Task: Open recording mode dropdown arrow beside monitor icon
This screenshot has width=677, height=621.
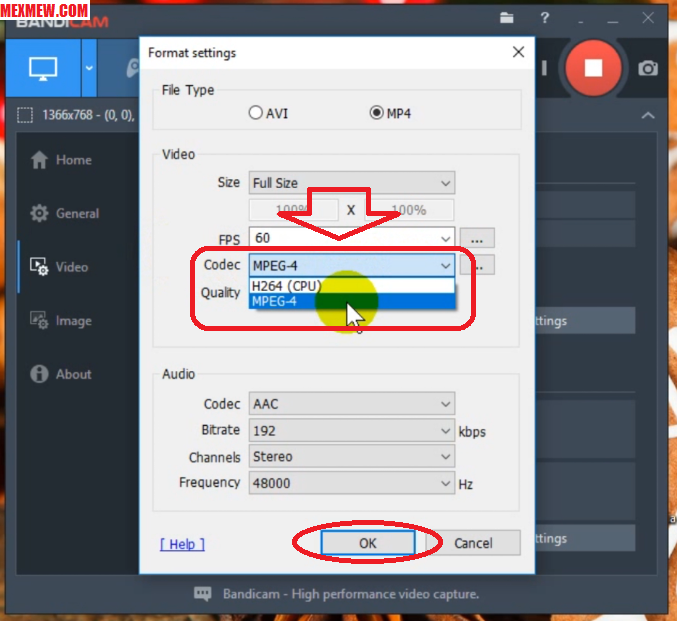Action: pos(89,68)
